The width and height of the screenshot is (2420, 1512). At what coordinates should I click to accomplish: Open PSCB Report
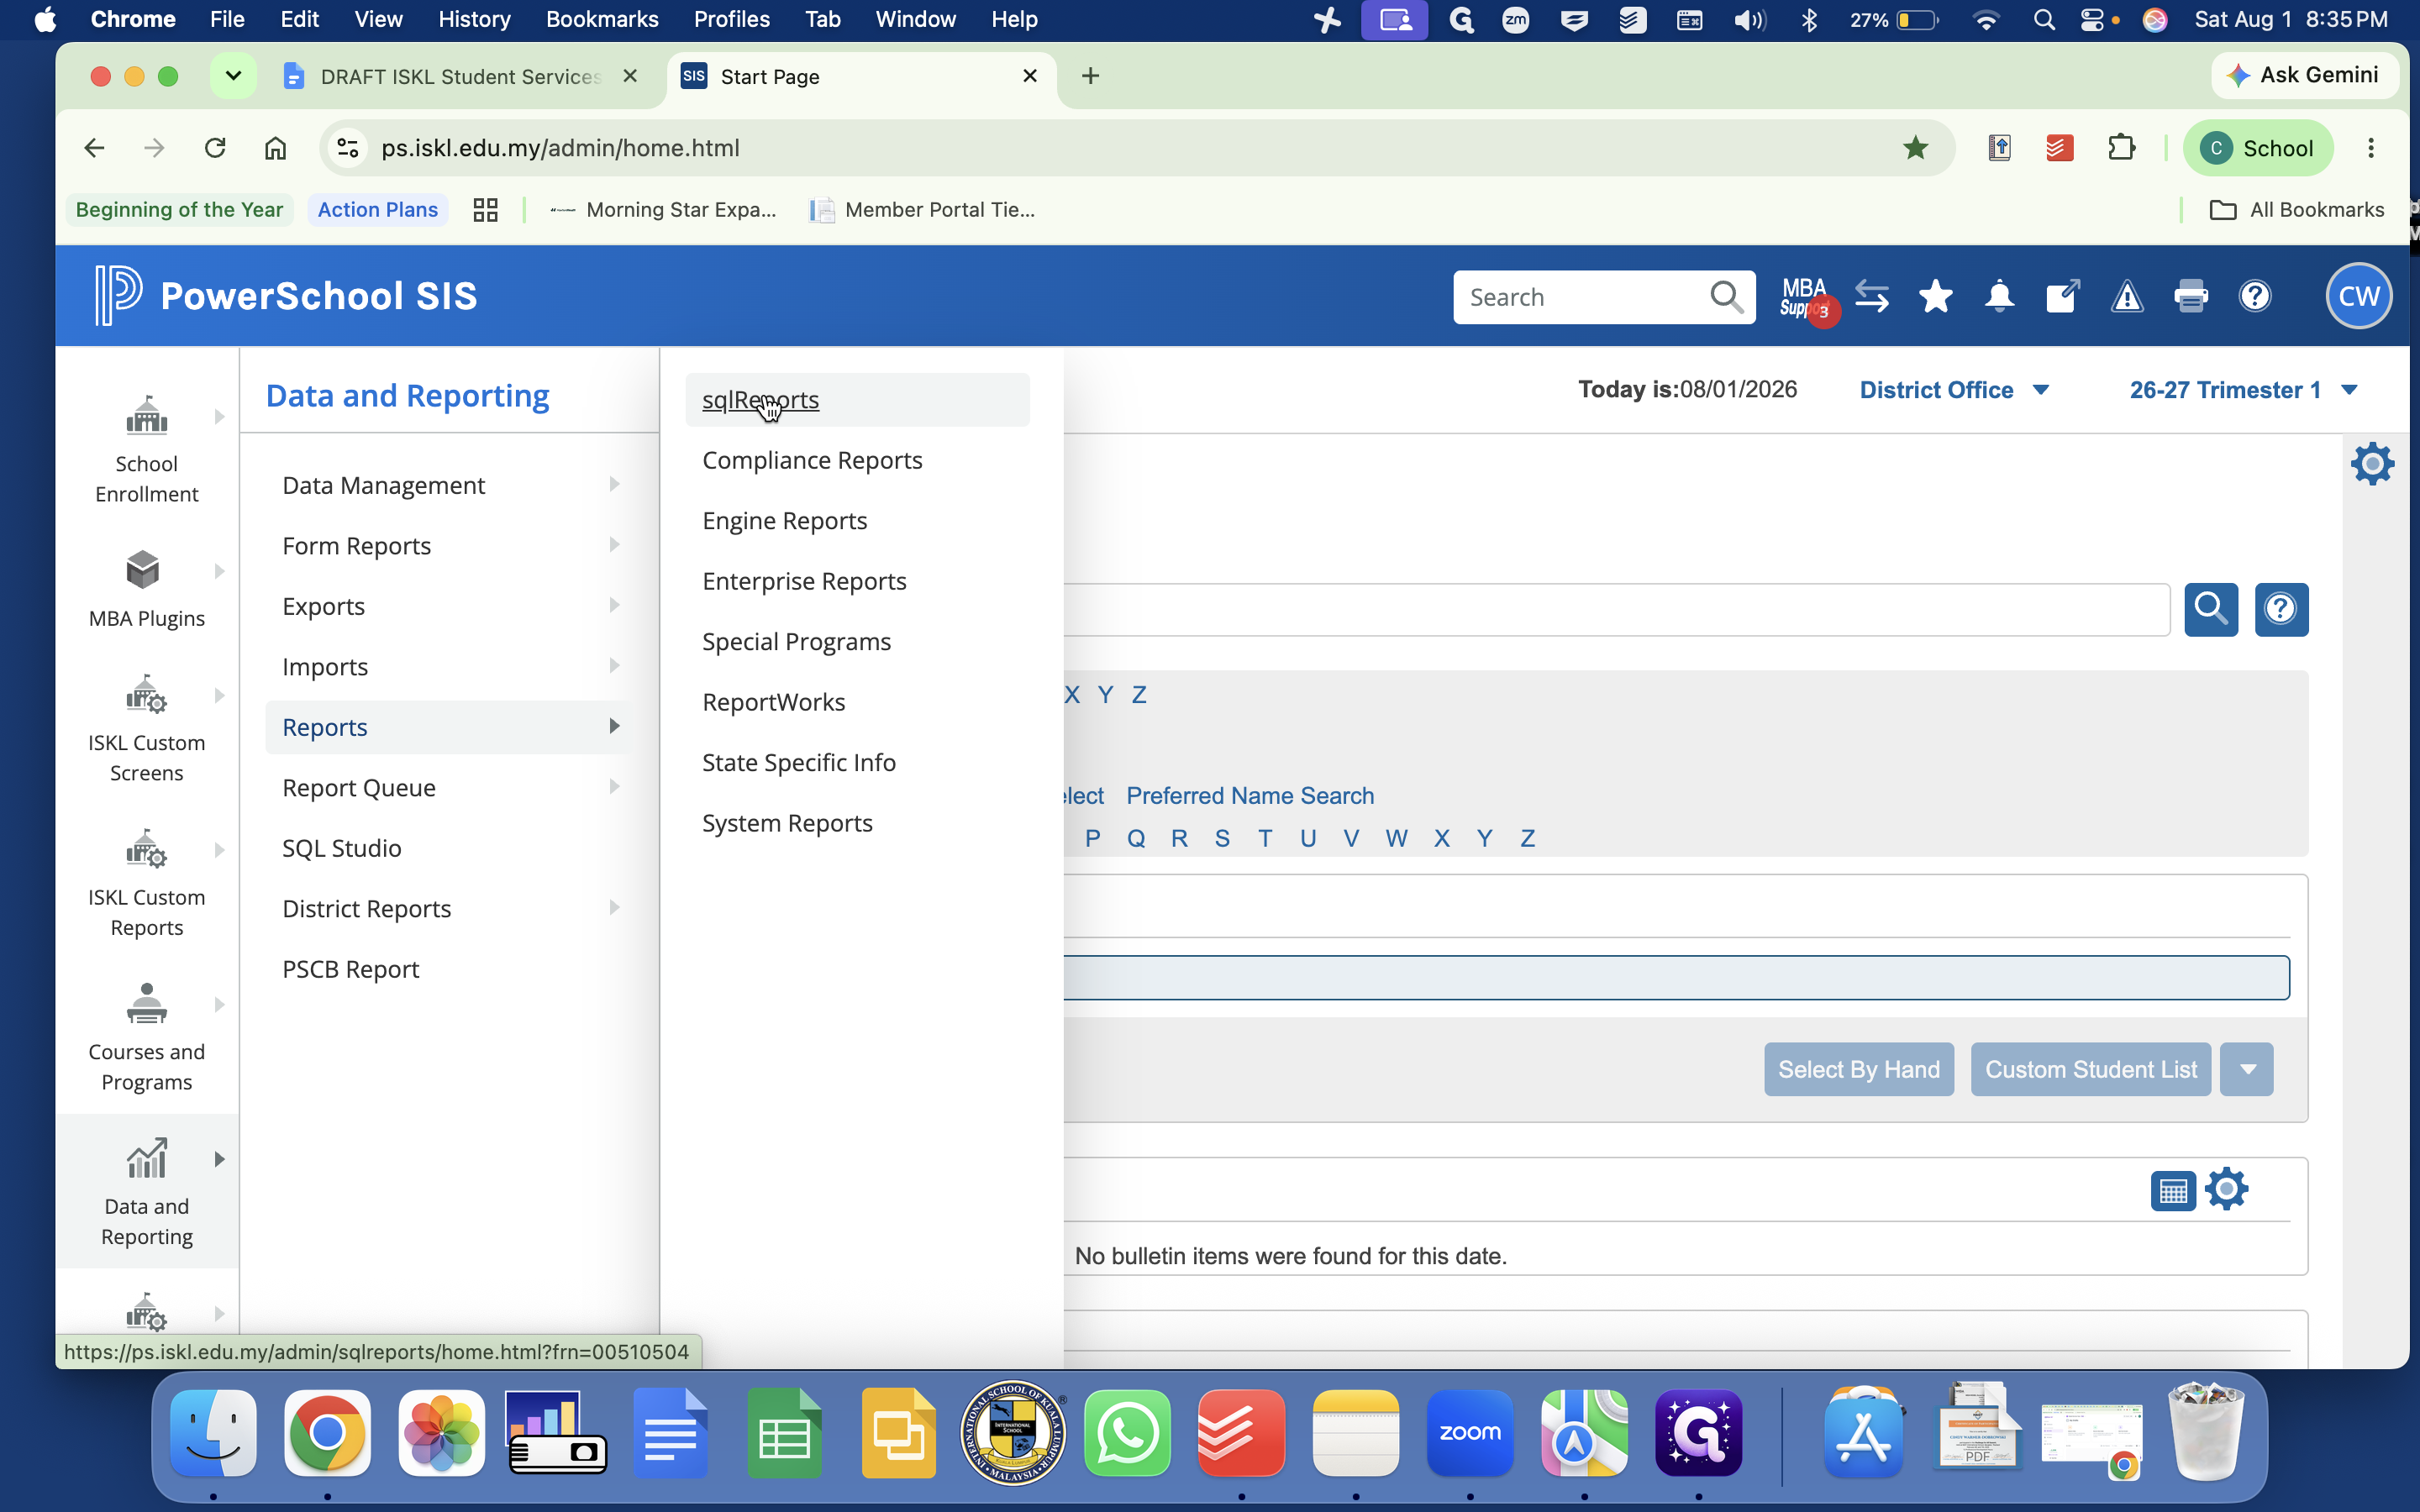click(x=350, y=969)
